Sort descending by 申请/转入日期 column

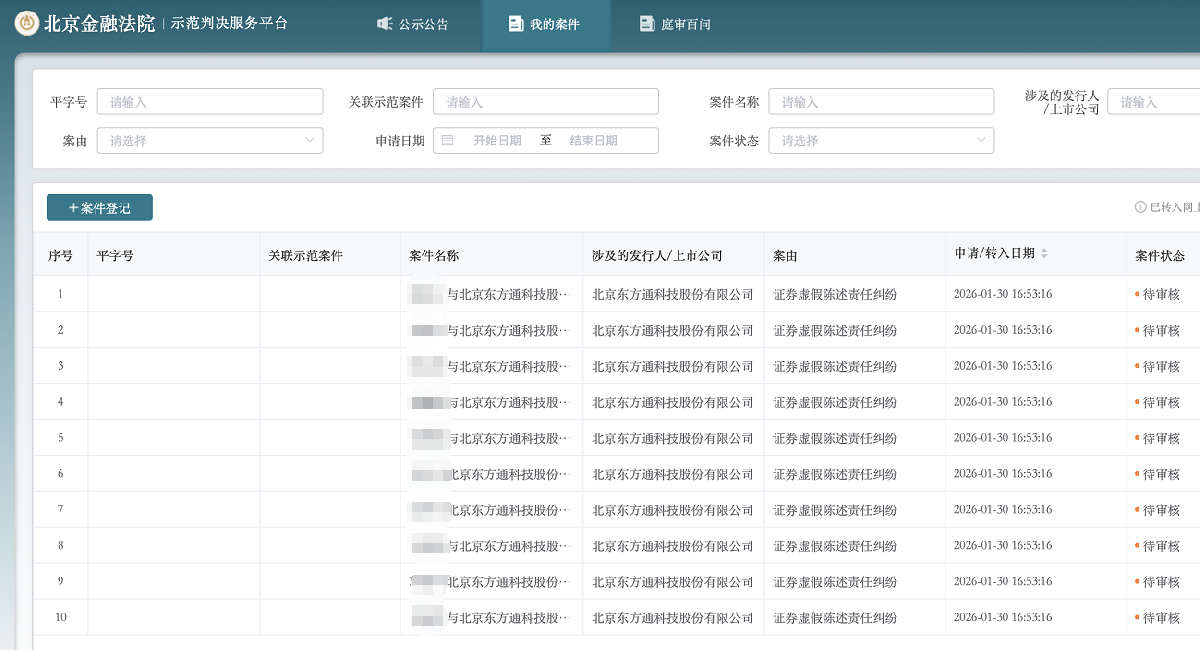(x=1046, y=257)
